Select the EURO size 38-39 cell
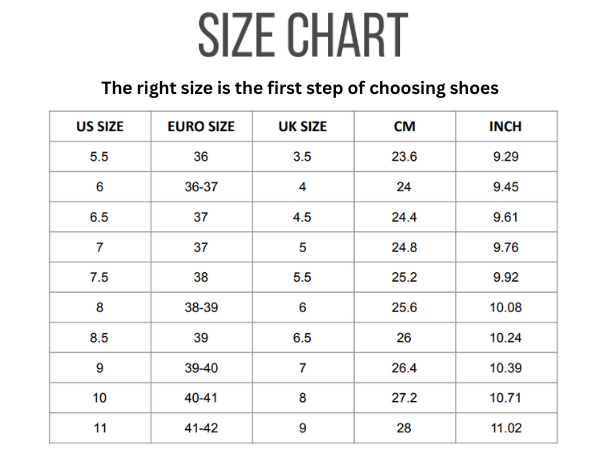This screenshot has height=450, width=600. click(201, 307)
